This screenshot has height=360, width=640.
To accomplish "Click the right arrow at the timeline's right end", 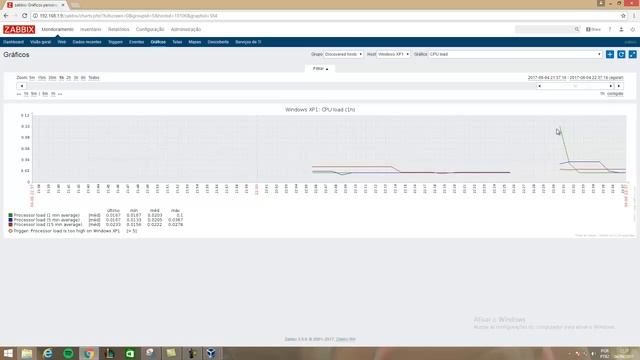I will 619,86.
